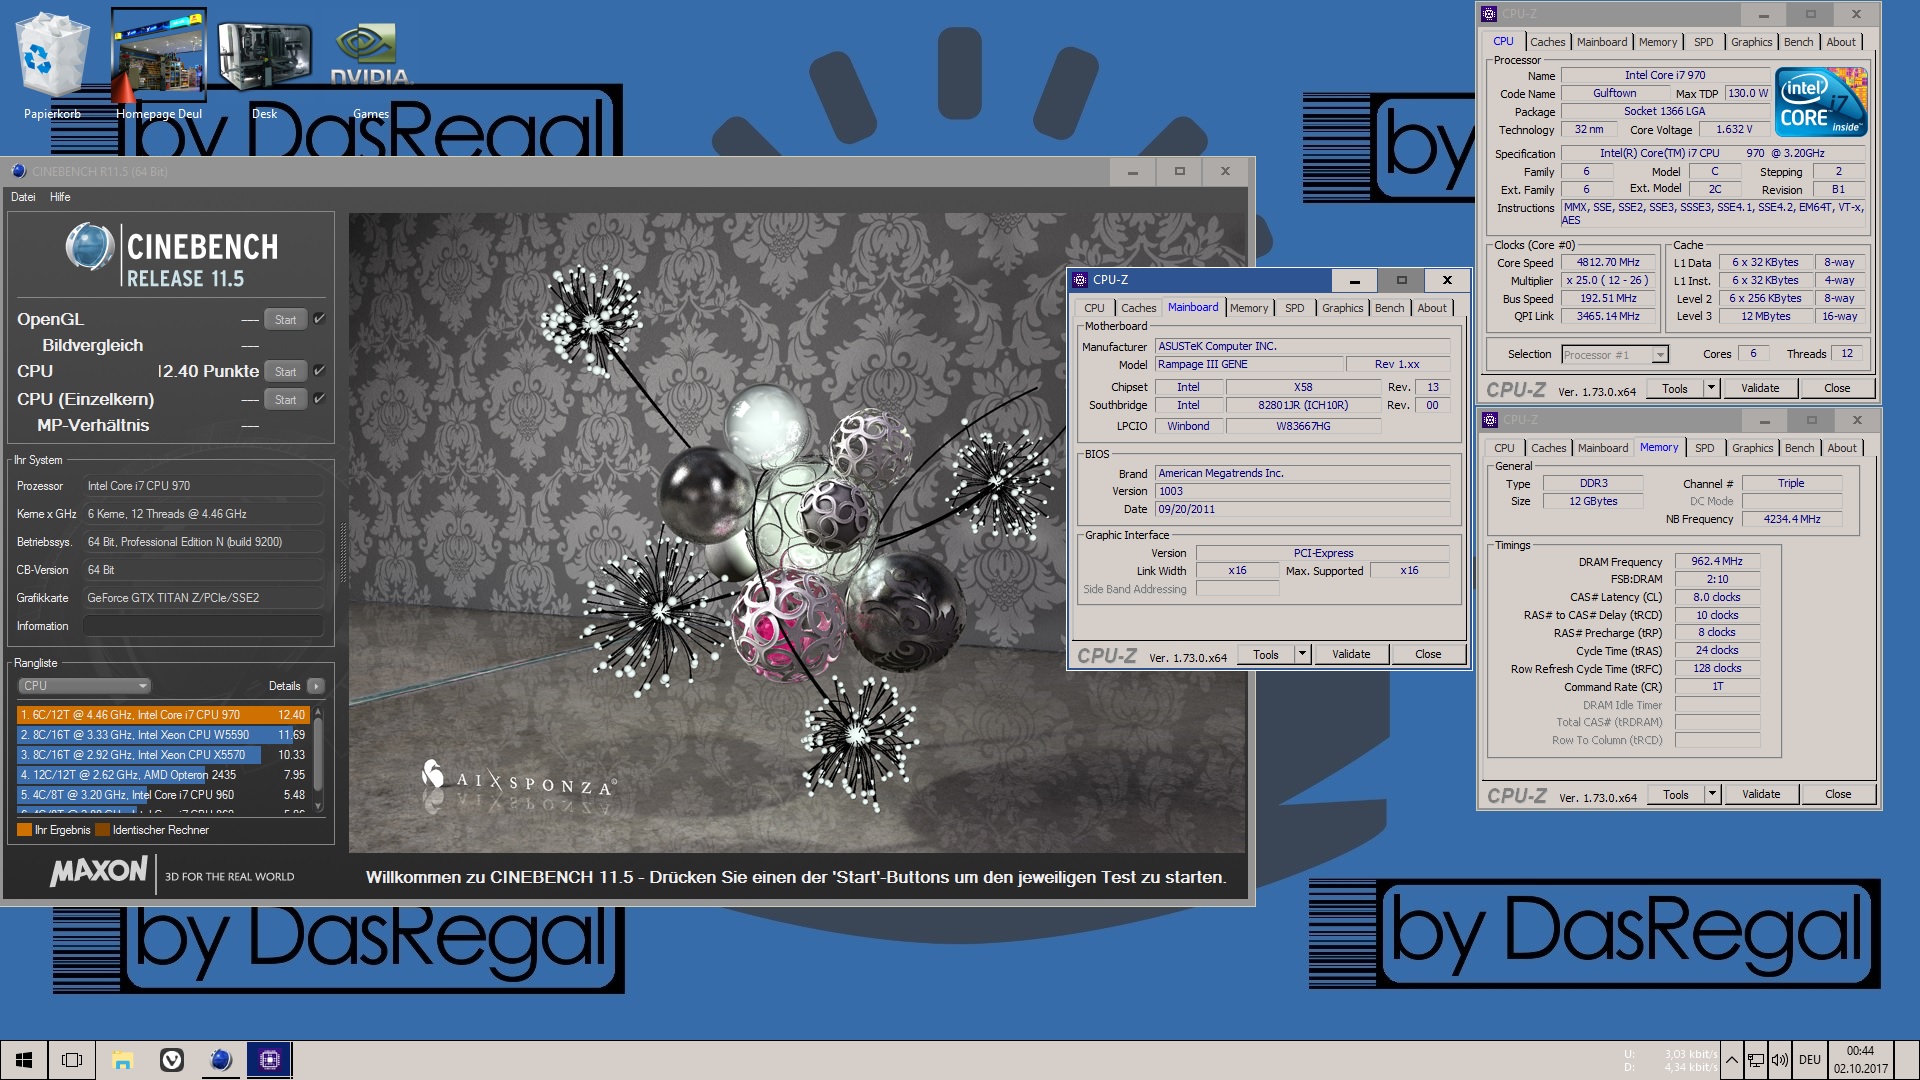Open the Papierkorb recycle bin icon

tap(52, 65)
